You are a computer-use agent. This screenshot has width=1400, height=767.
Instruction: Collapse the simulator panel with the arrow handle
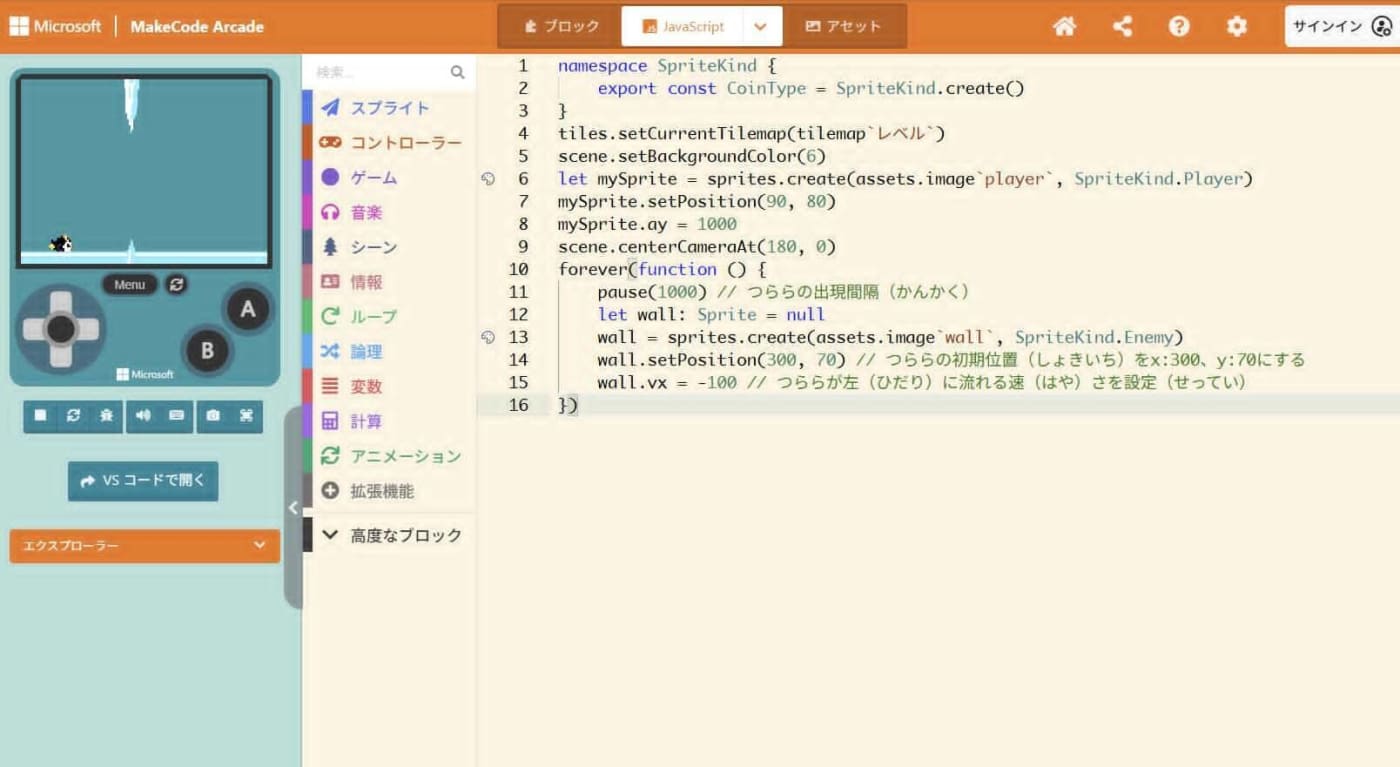(293, 508)
